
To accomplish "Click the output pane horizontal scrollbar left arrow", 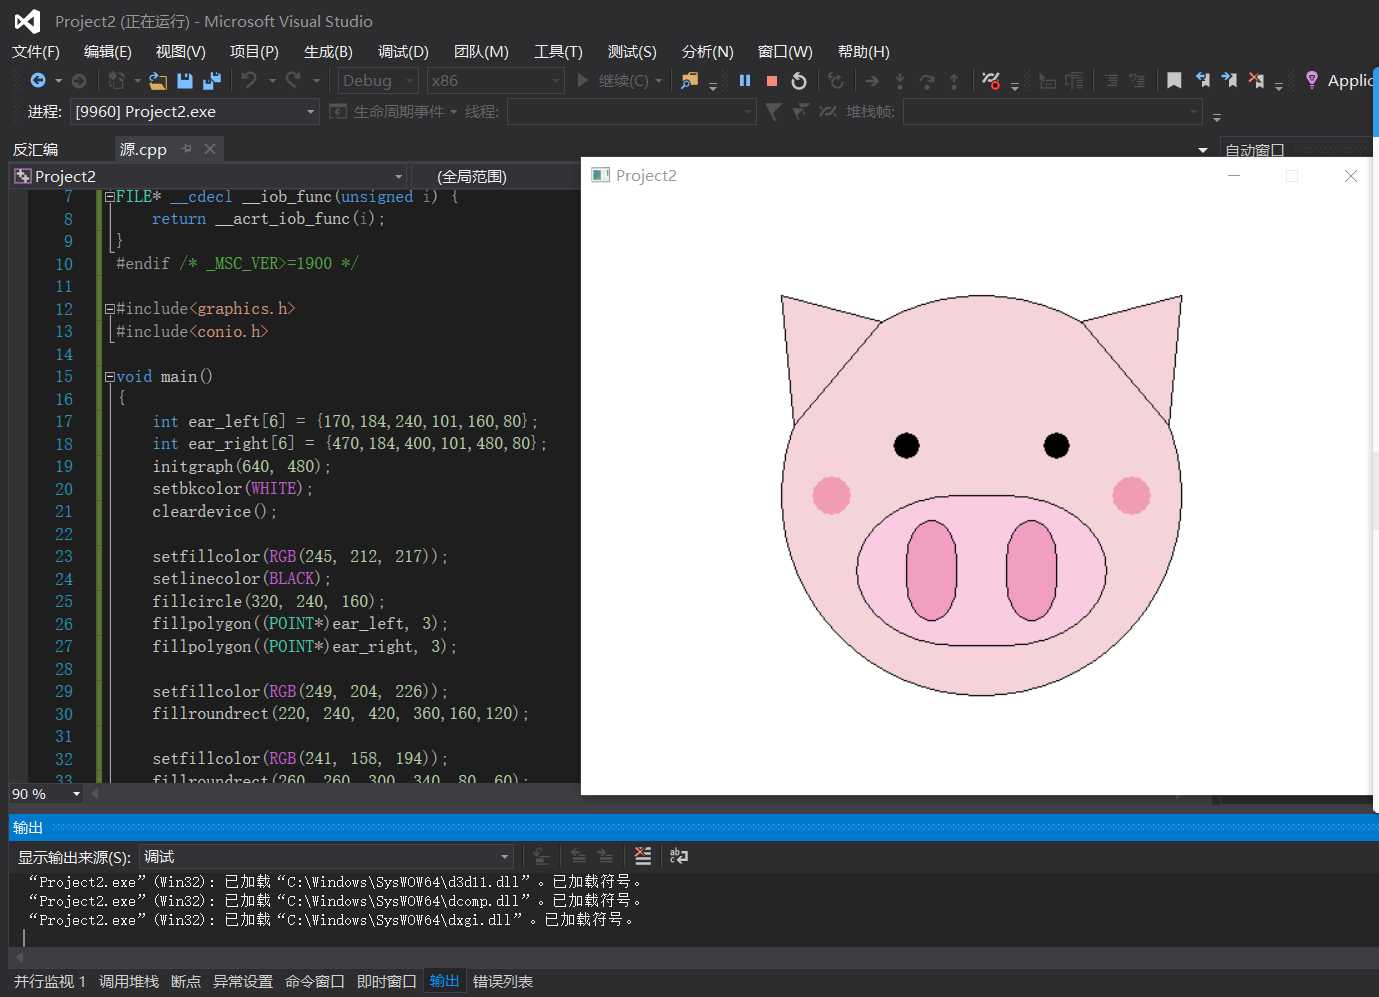I will 20,957.
